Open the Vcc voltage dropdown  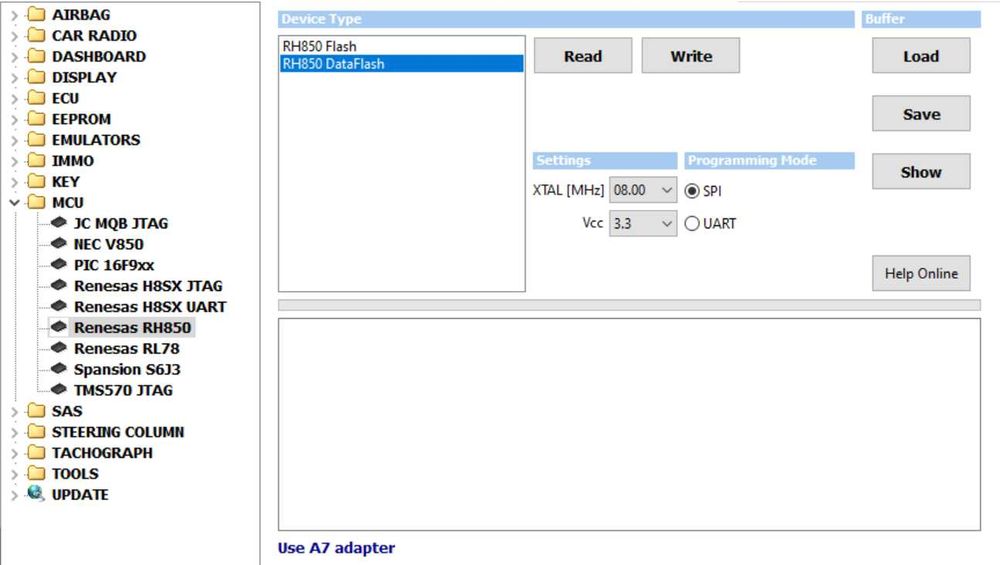(x=643, y=224)
